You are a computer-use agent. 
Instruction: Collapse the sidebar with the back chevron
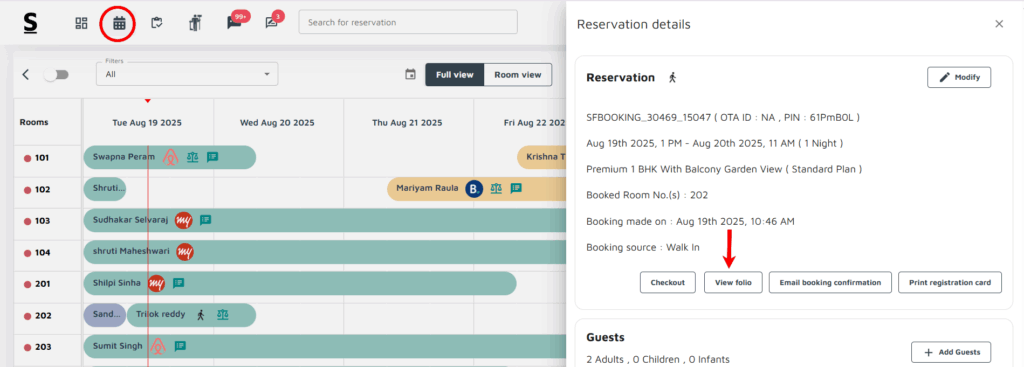[x=25, y=74]
